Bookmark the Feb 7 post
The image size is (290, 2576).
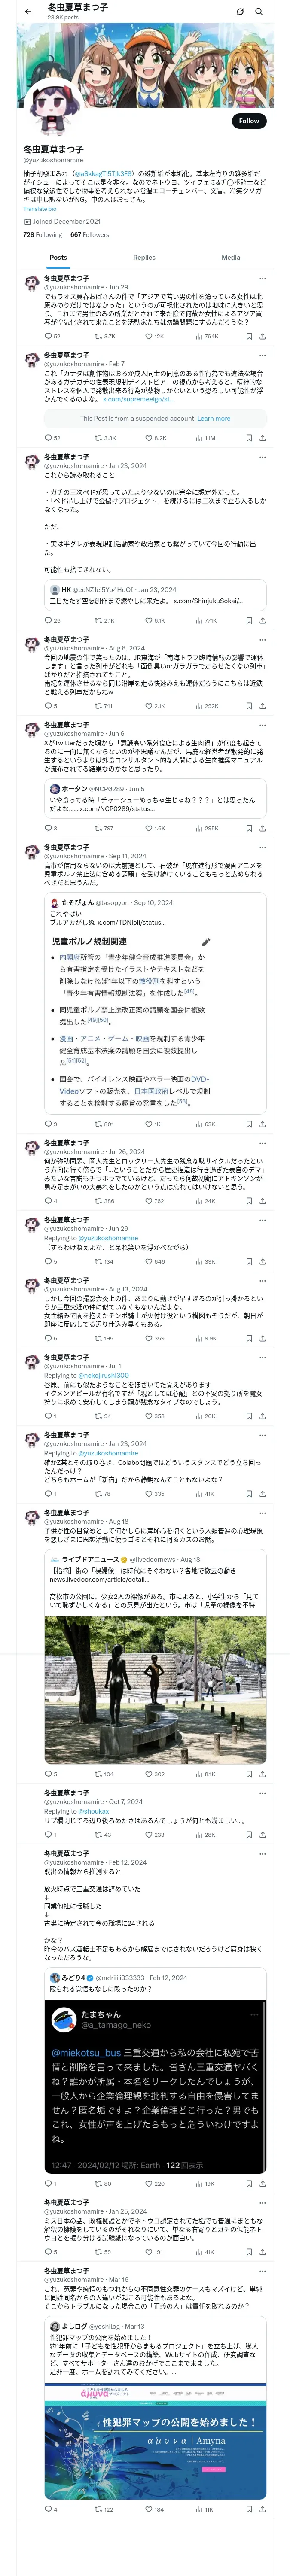248,438
